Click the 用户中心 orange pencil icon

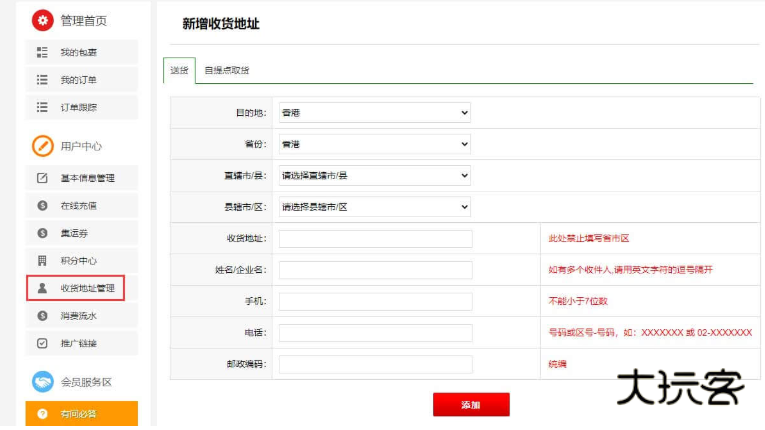click(x=43, y=146)
